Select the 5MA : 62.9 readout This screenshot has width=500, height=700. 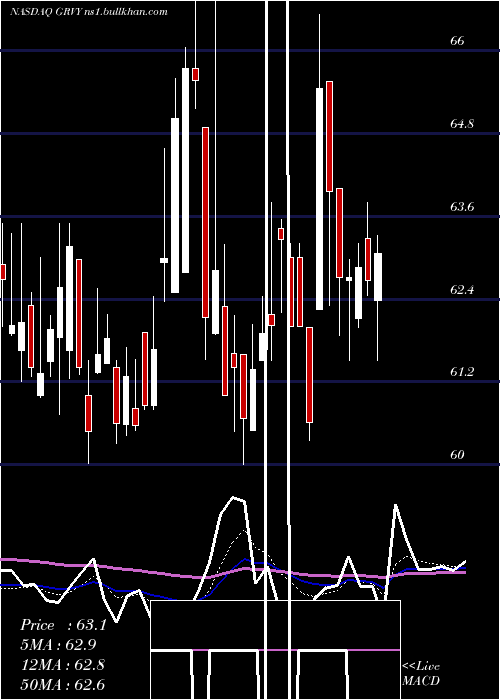click(58, 645)
